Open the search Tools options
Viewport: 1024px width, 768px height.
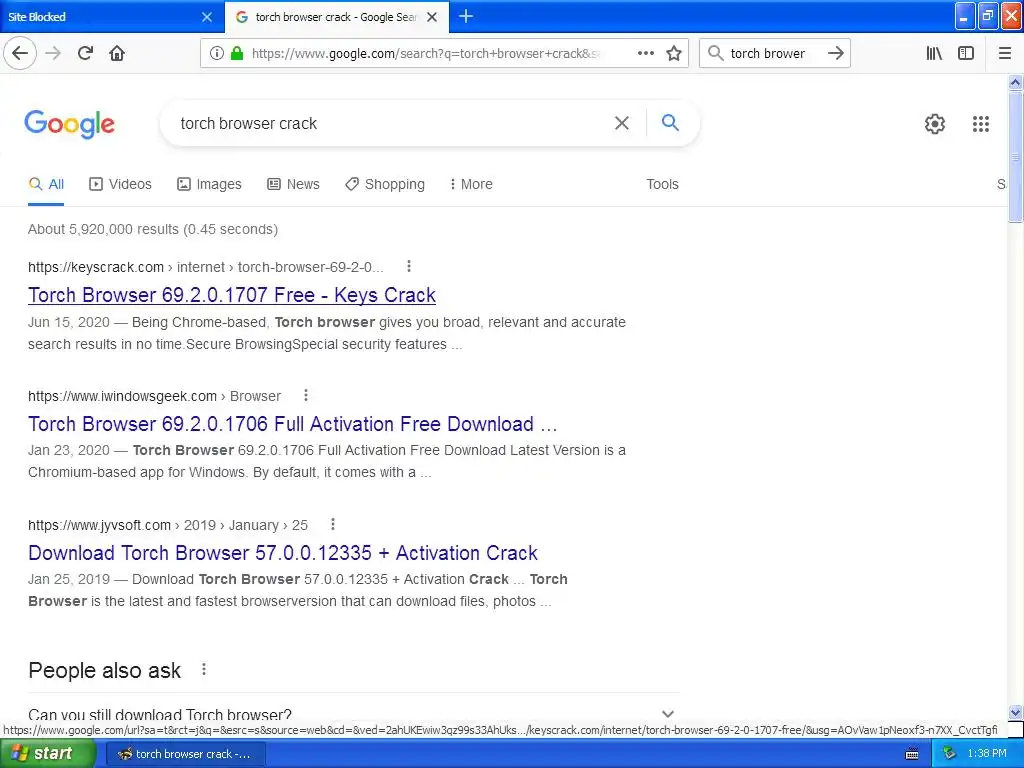coord(662,184)
